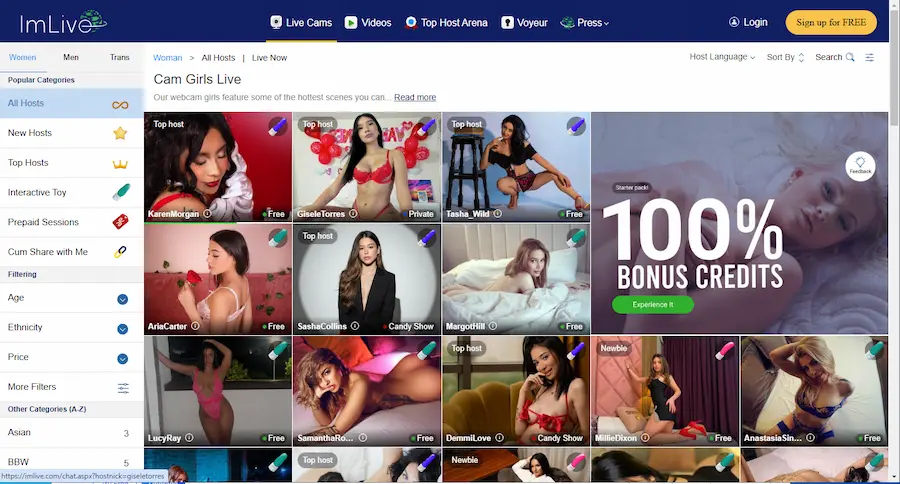Switch to the Trans tab
This screenshot has height=484, width=900.
119,57
